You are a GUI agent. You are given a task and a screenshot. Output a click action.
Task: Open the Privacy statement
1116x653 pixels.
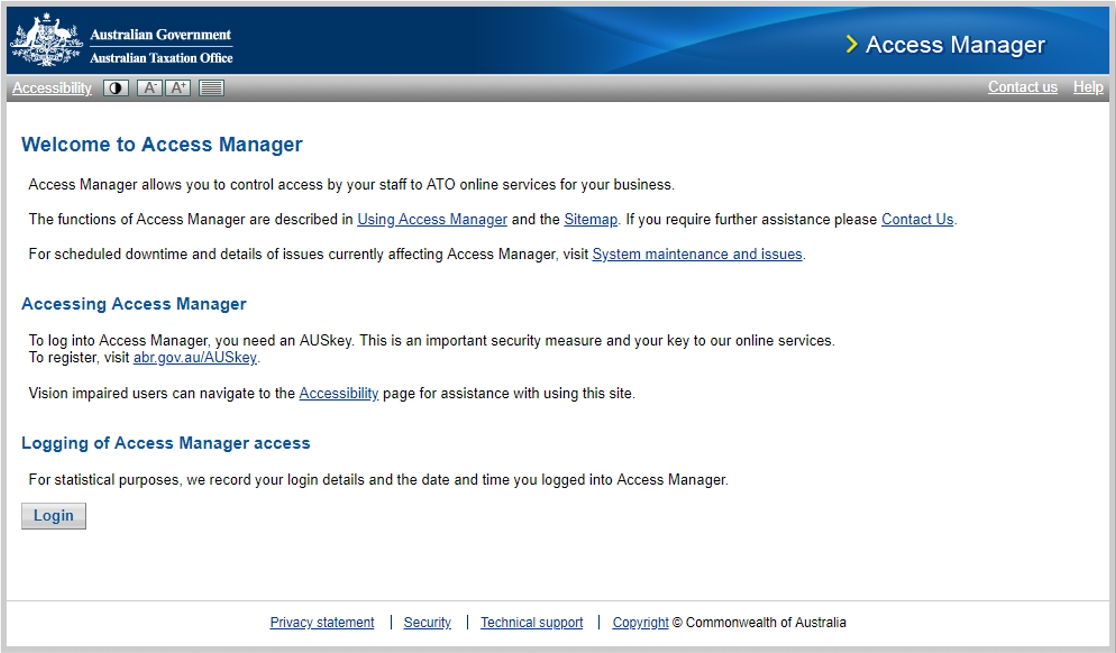click(322, 622)
